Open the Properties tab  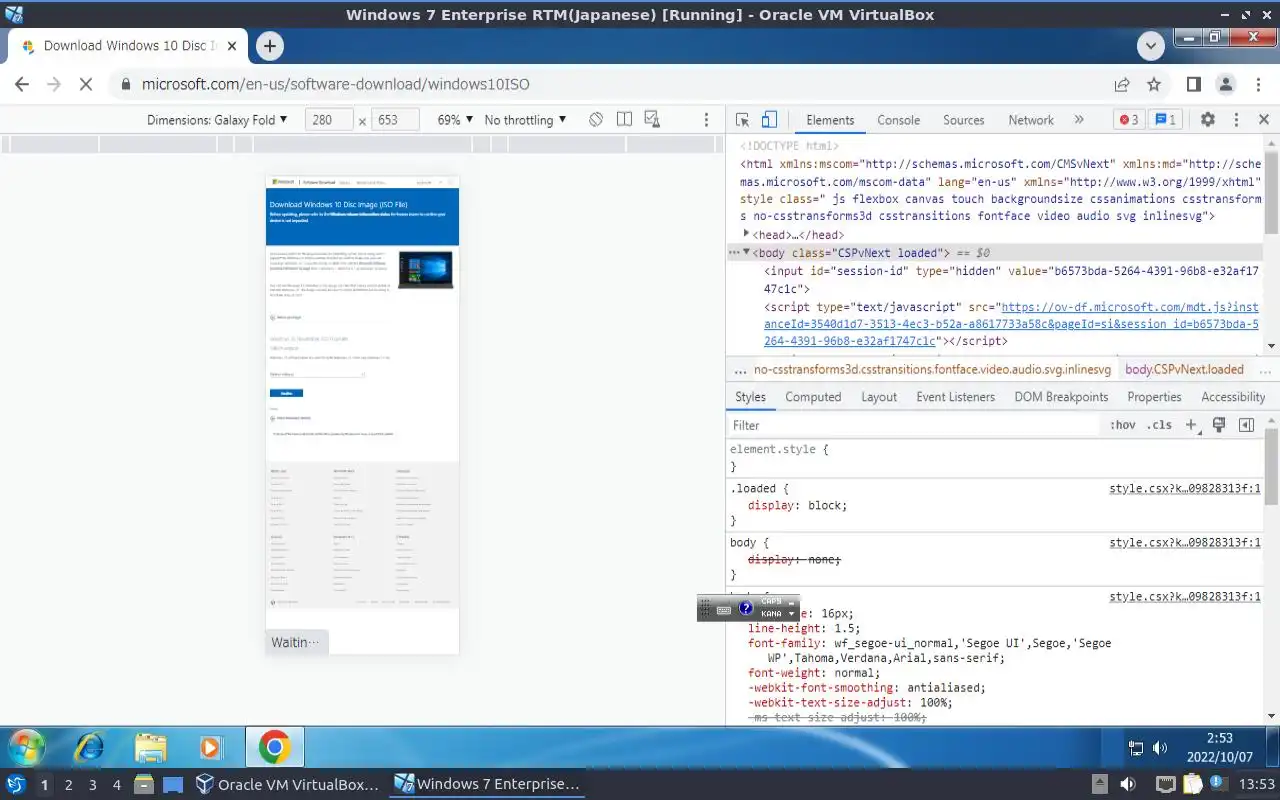(1154, 397)
